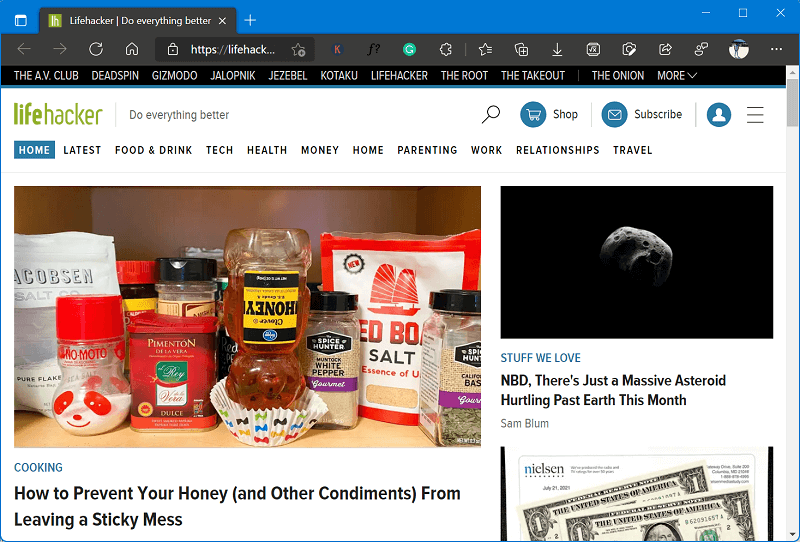Open the FOOD & DRINK section

[x=154, y=150]
